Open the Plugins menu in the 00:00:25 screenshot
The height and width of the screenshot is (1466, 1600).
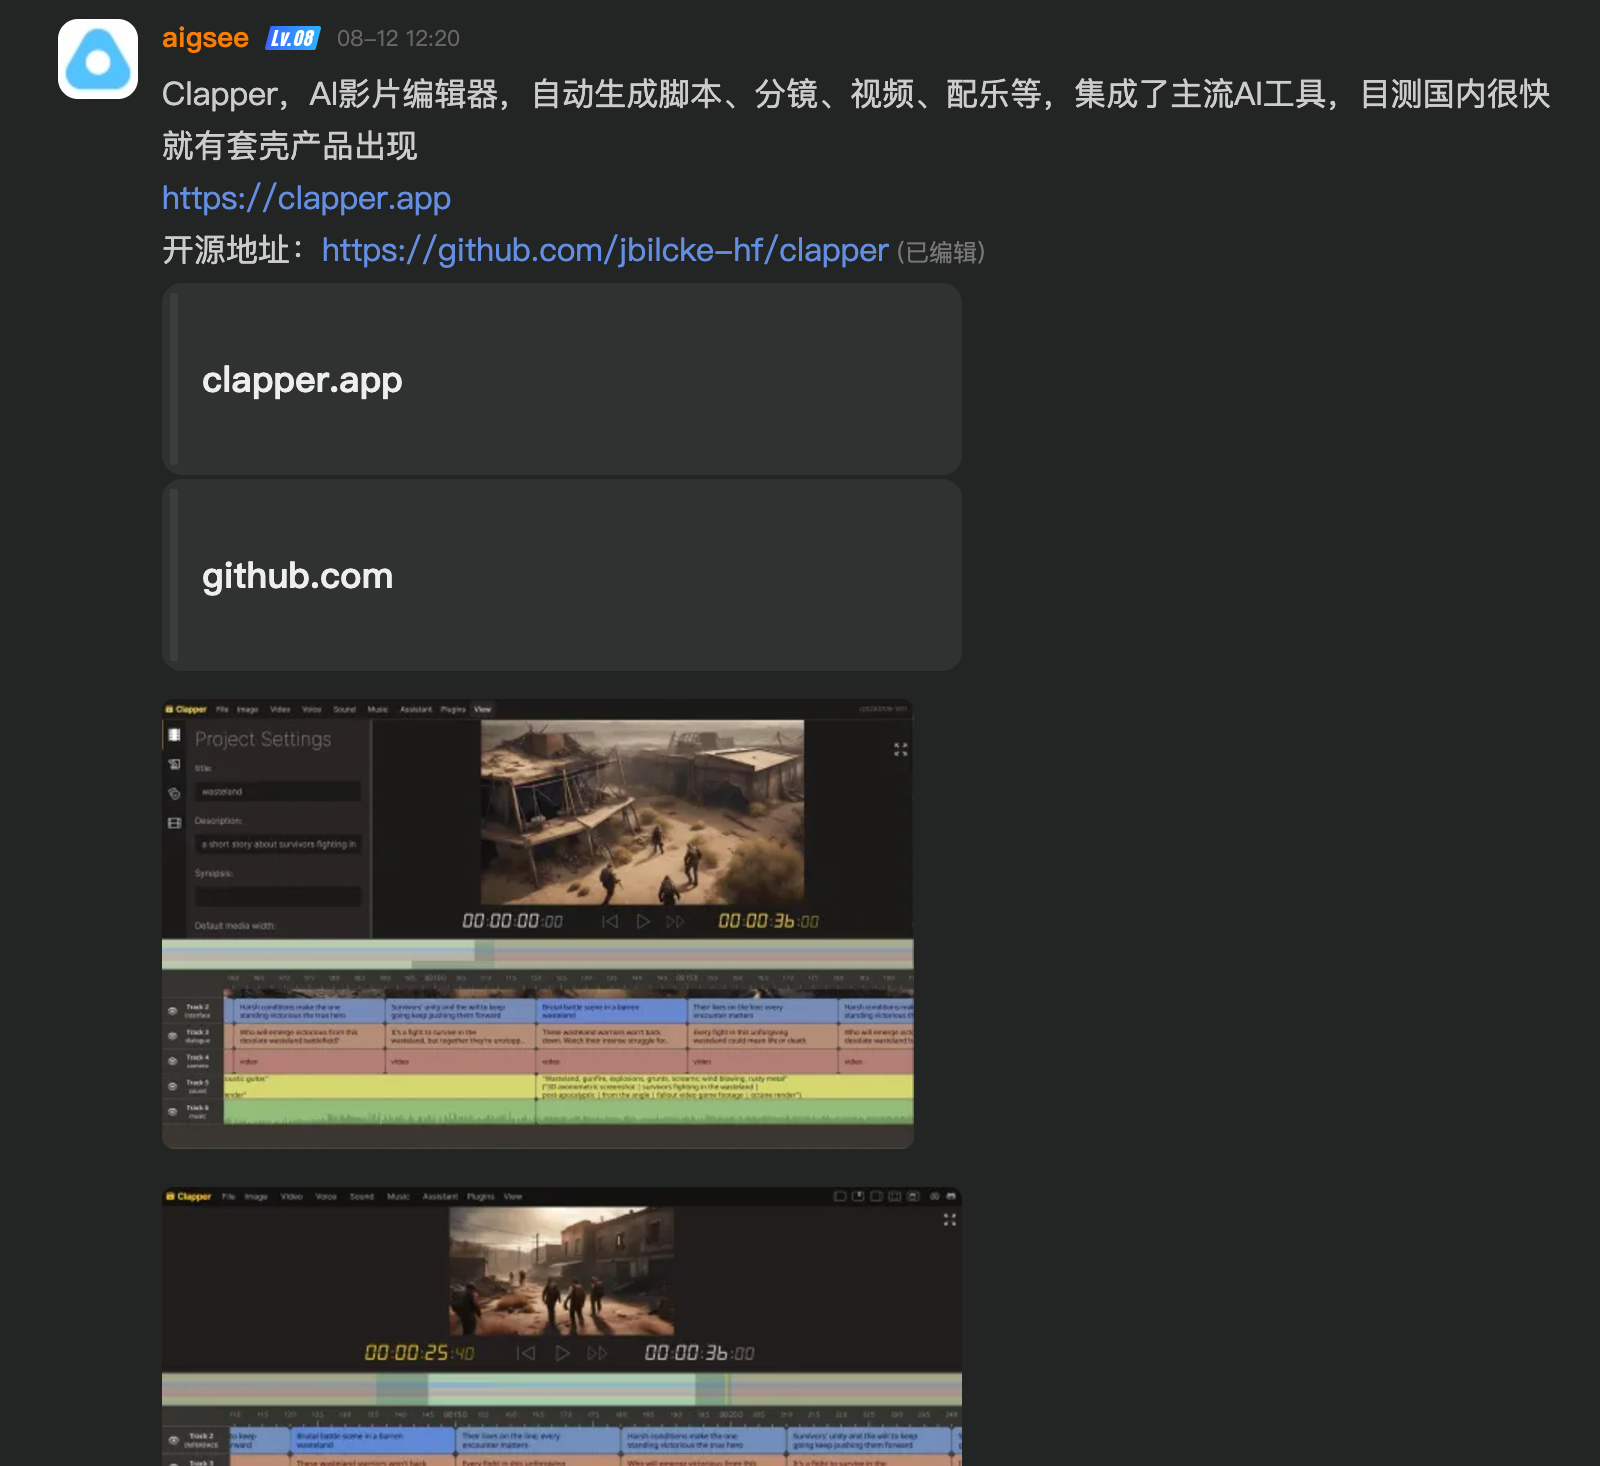click(481, 1196)
